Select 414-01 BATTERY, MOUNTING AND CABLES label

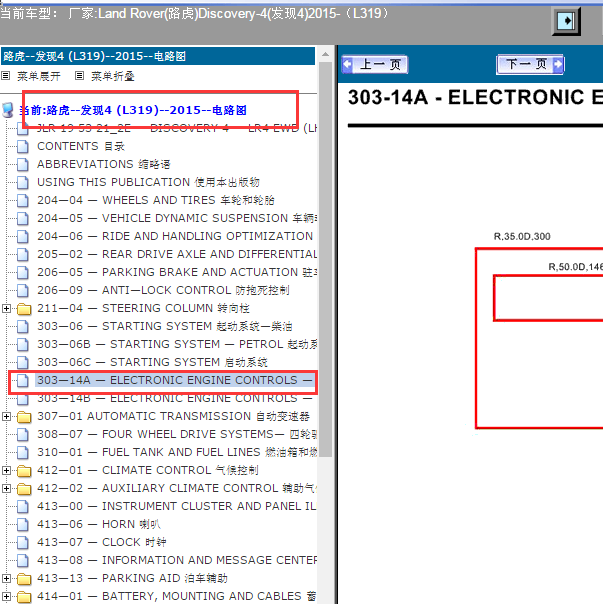coord(177,597)
